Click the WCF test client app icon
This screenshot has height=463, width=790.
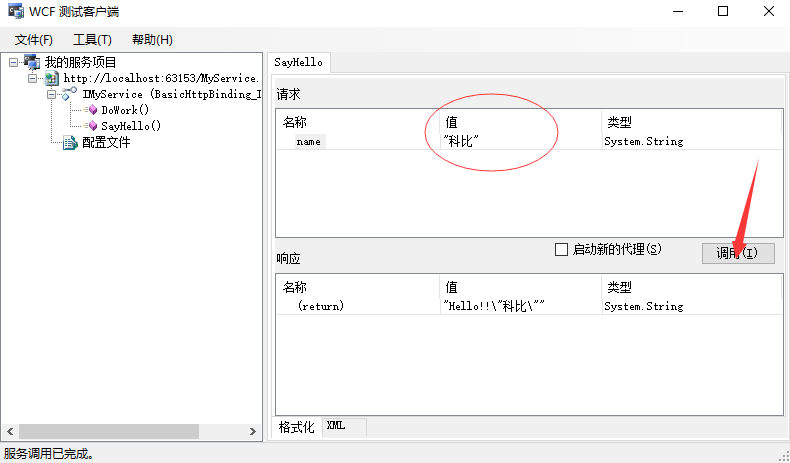[16, 11]
